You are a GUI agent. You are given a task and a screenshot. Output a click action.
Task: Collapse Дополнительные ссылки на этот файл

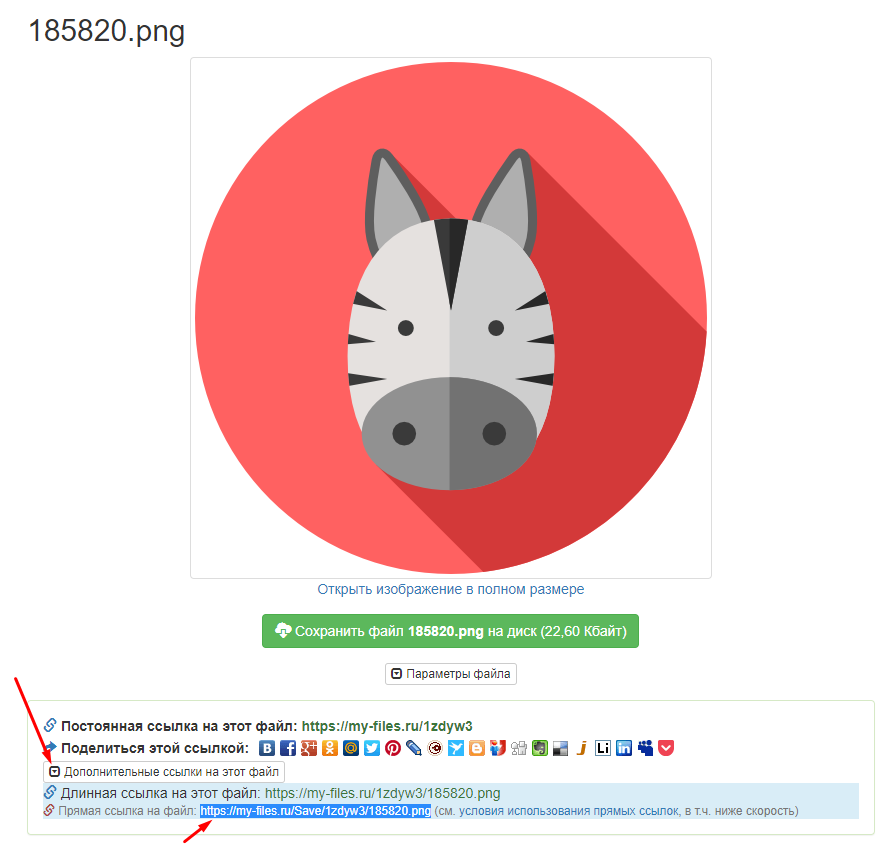(x=164, y=772)
